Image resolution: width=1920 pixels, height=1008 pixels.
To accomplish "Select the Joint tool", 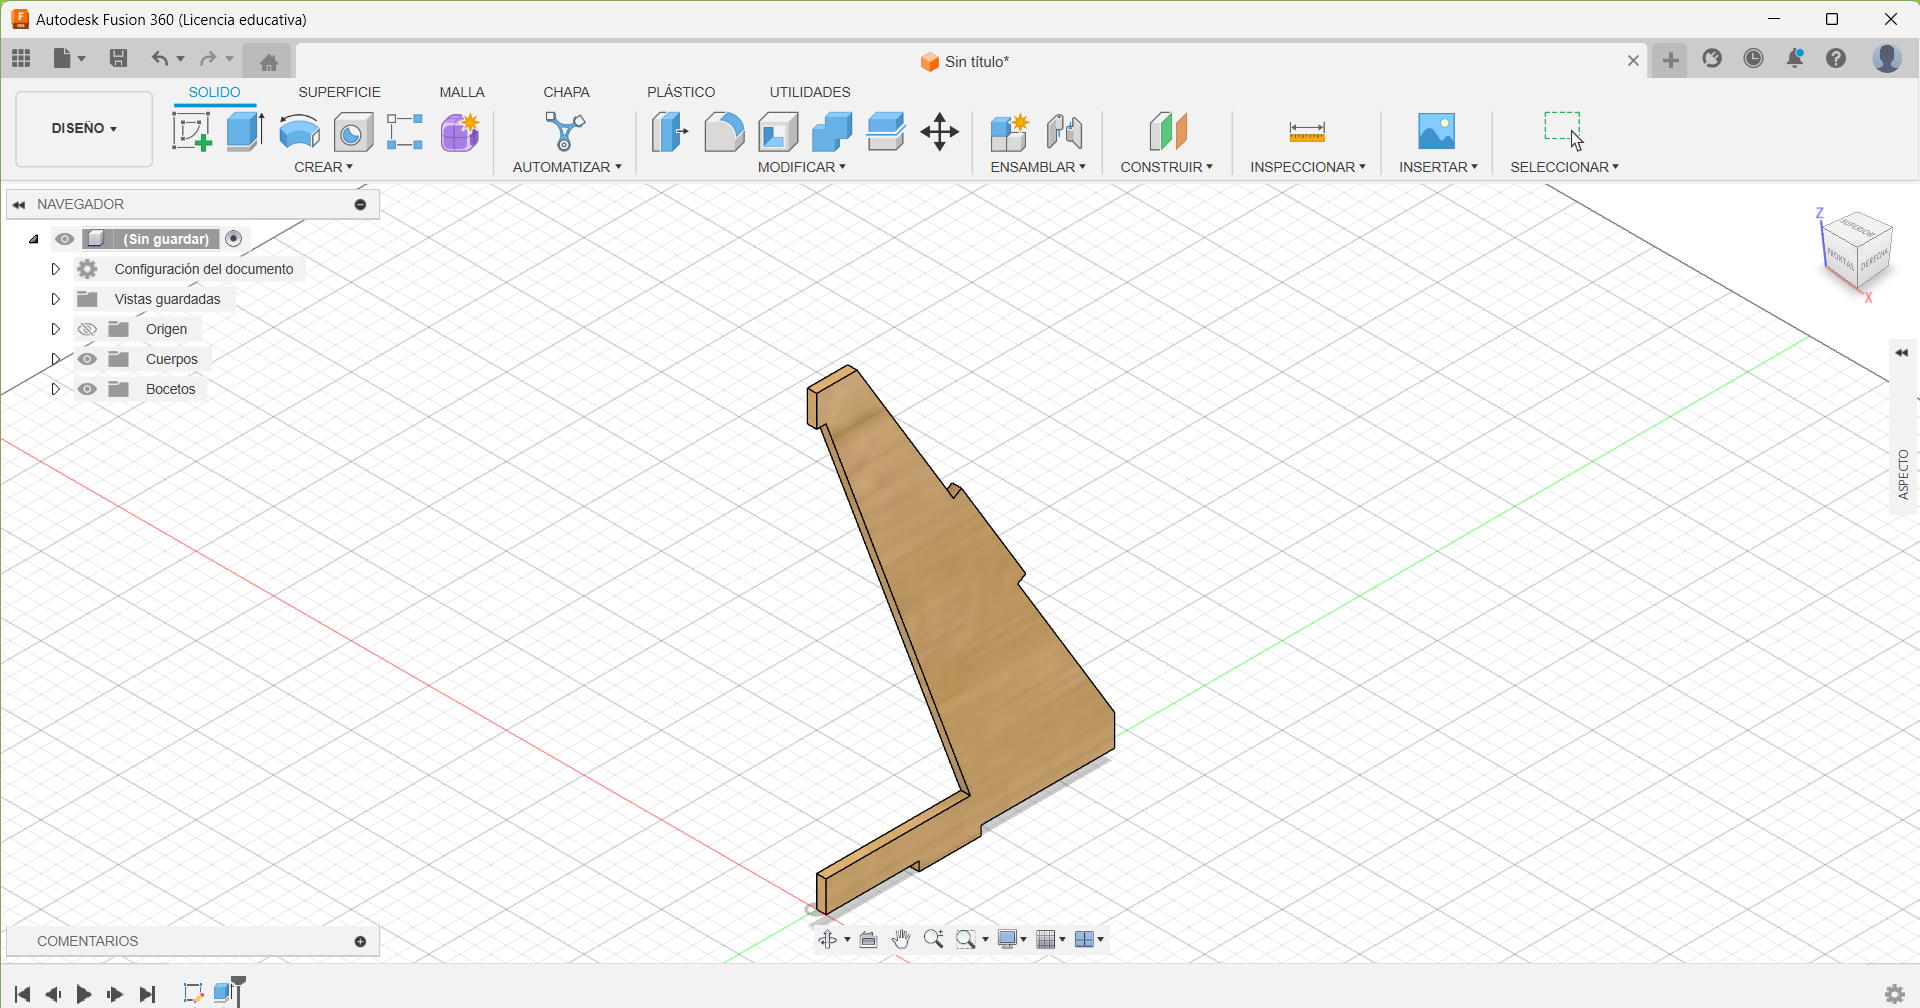I will coord(1064,131).
